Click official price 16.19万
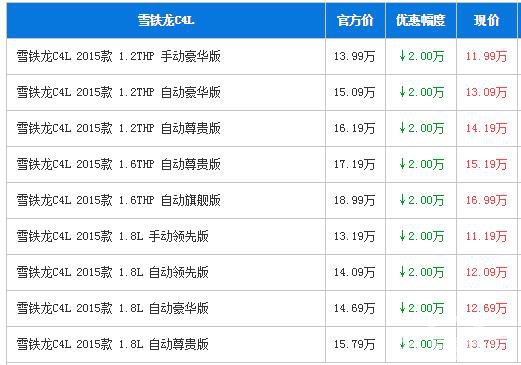 354,128
